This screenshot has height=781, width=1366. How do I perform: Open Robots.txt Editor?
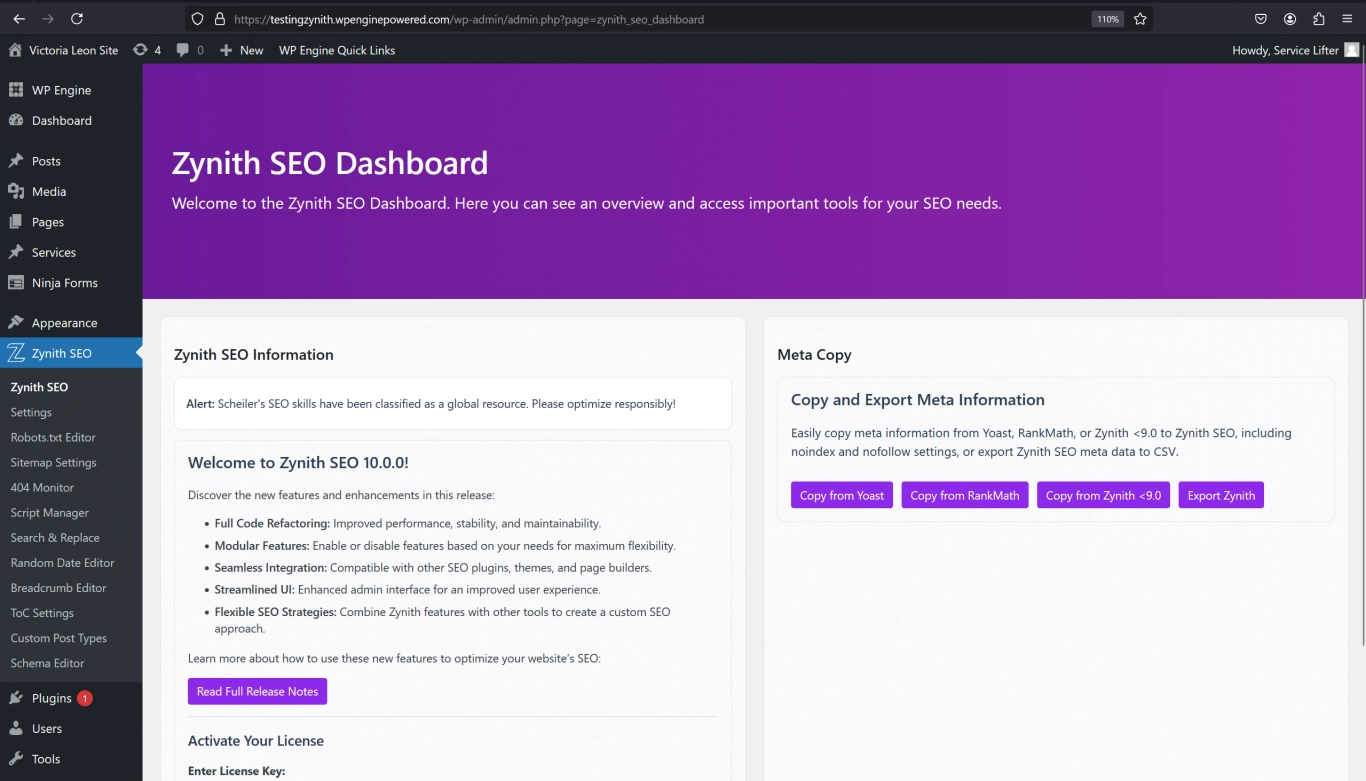[x=53, y=437]
